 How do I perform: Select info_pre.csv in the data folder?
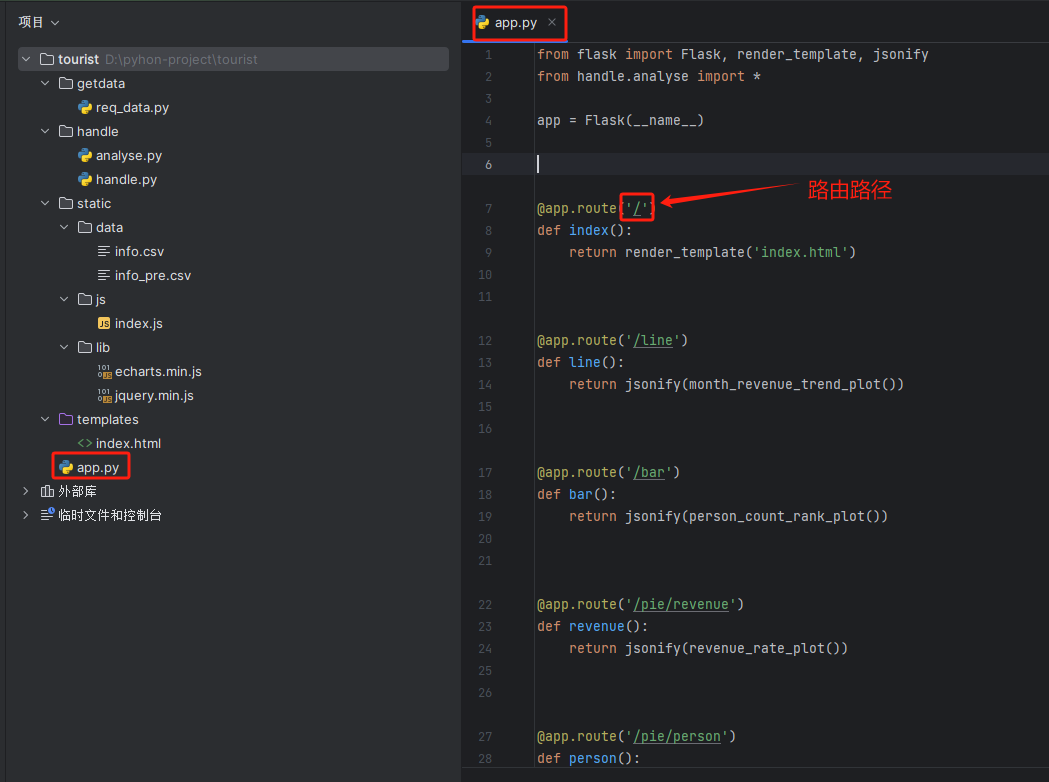(x=152, y=276)
